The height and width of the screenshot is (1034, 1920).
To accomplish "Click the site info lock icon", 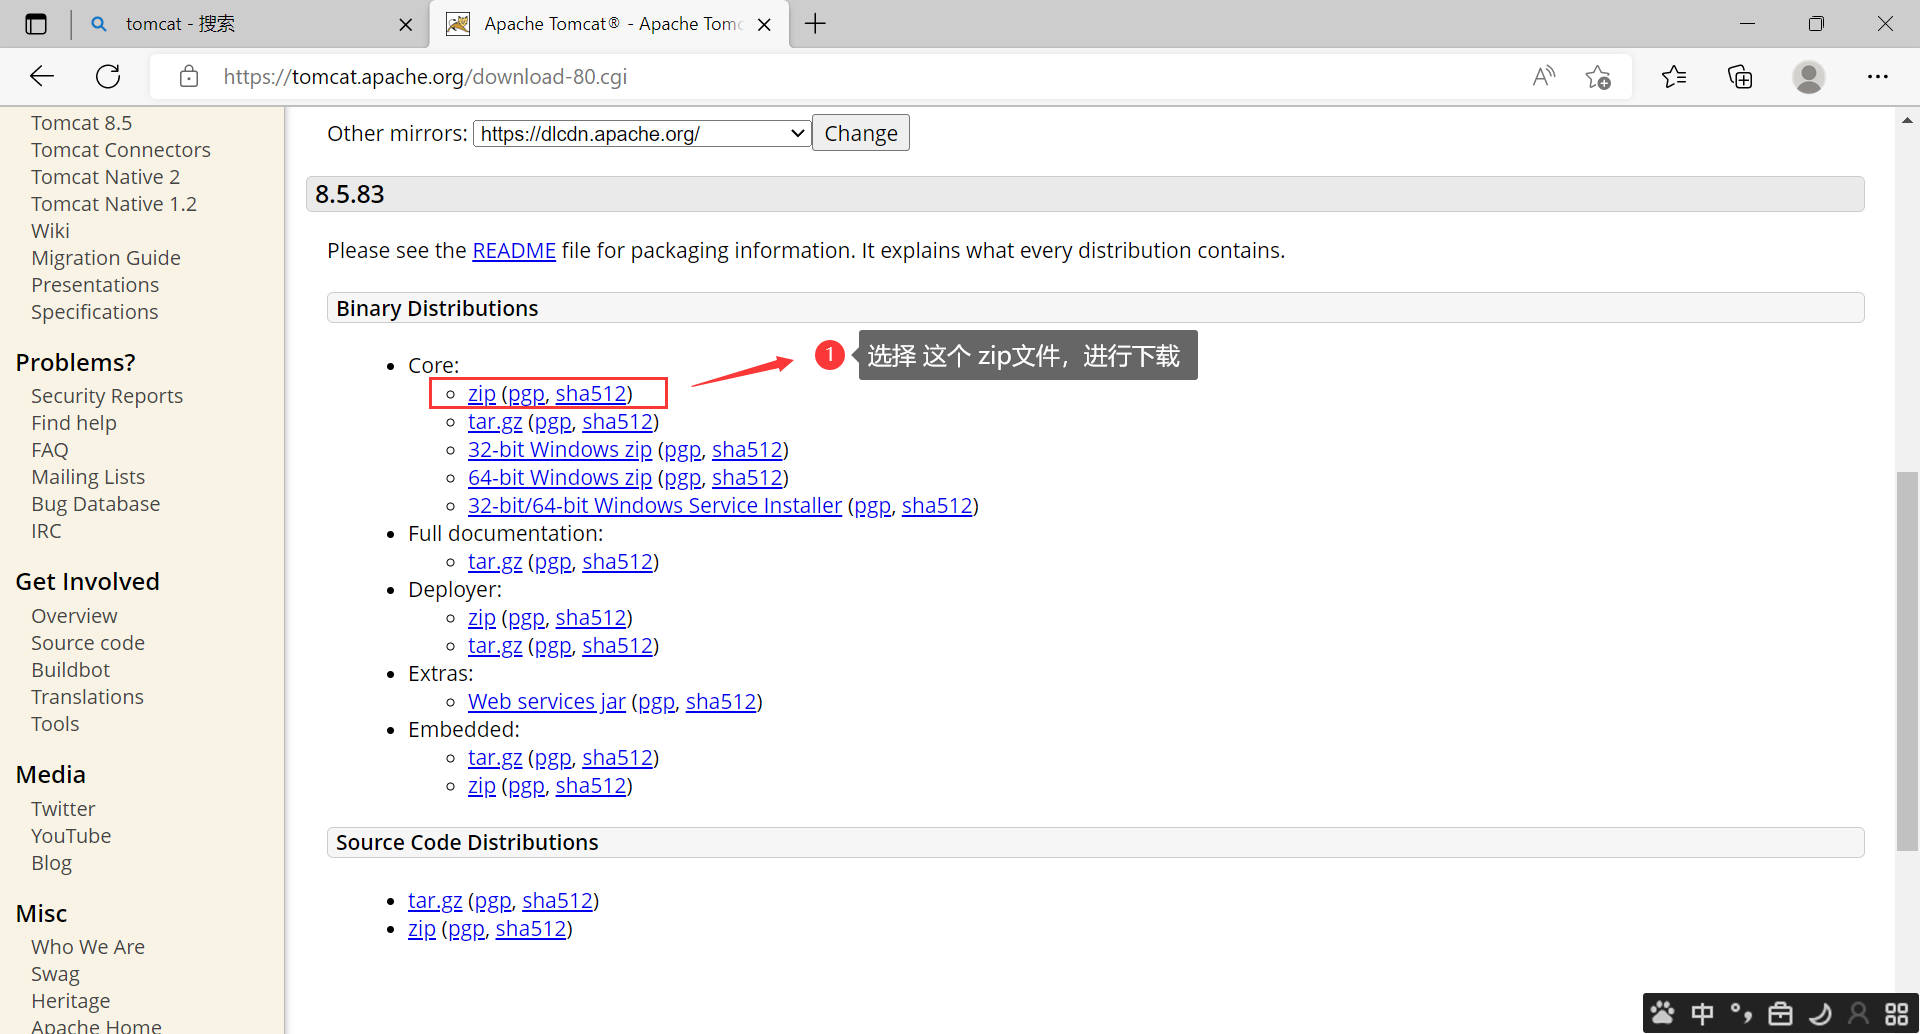I will tap(189, 76).
